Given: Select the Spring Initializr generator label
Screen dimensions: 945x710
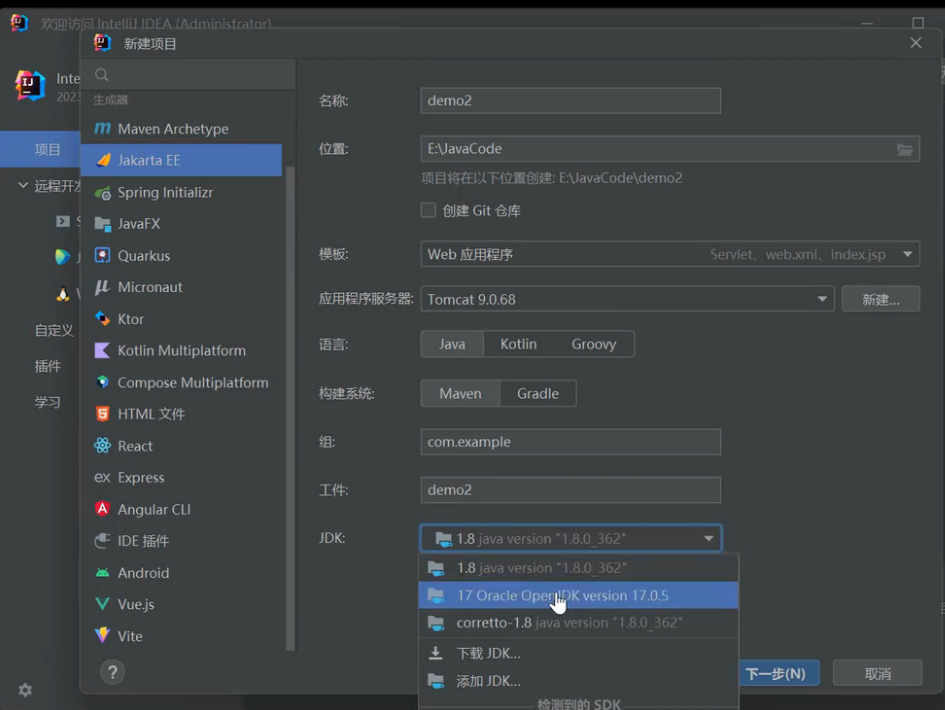Looking at the screenshot, I should (165, 192).
